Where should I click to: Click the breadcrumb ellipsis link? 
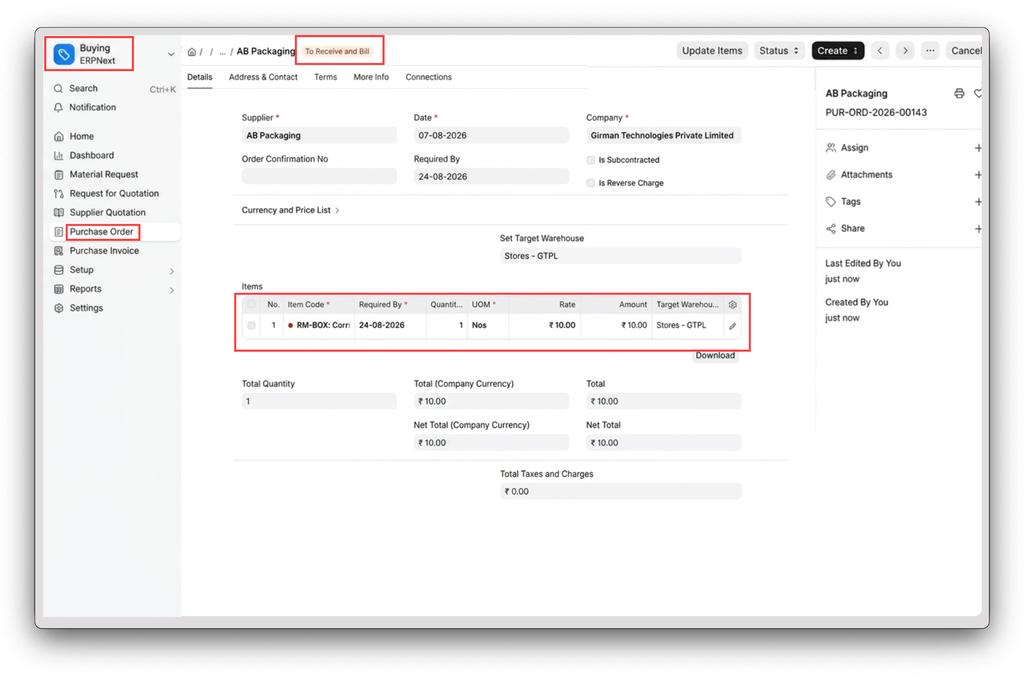(x=223, y=52)
